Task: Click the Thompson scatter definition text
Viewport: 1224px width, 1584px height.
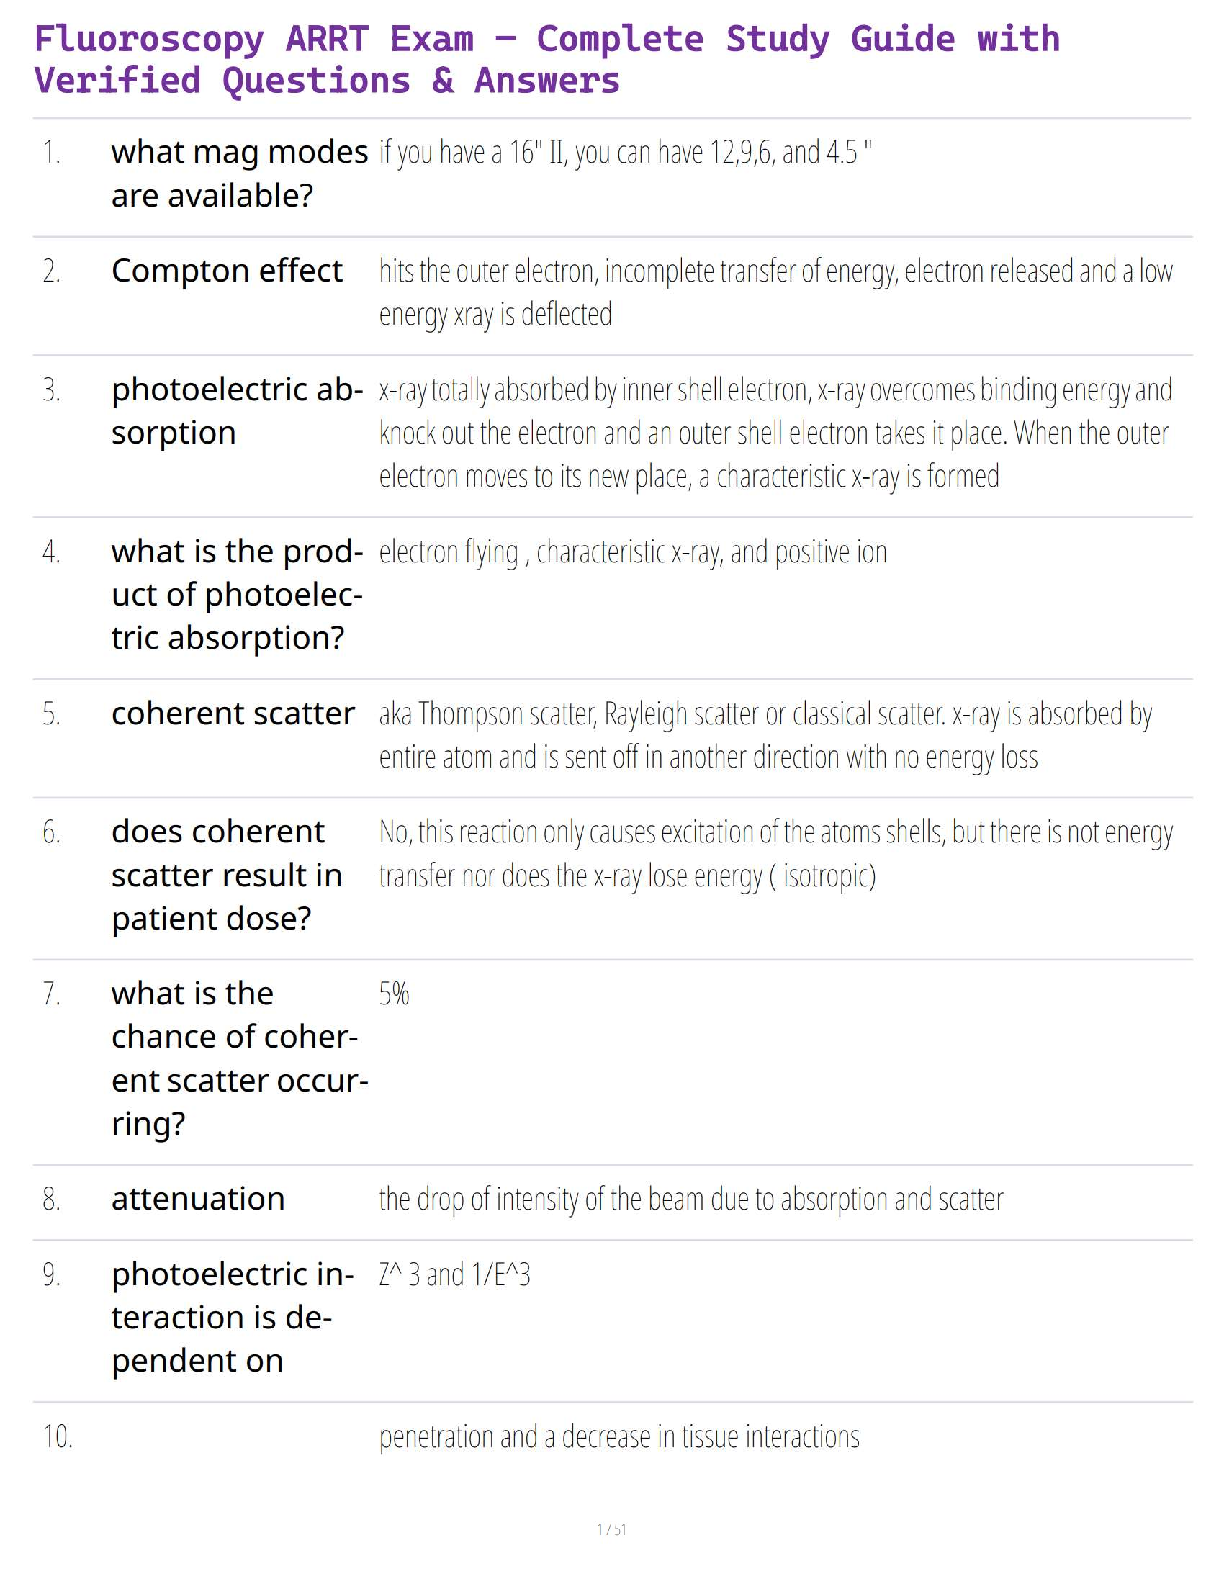Action: tap(765, 735)
